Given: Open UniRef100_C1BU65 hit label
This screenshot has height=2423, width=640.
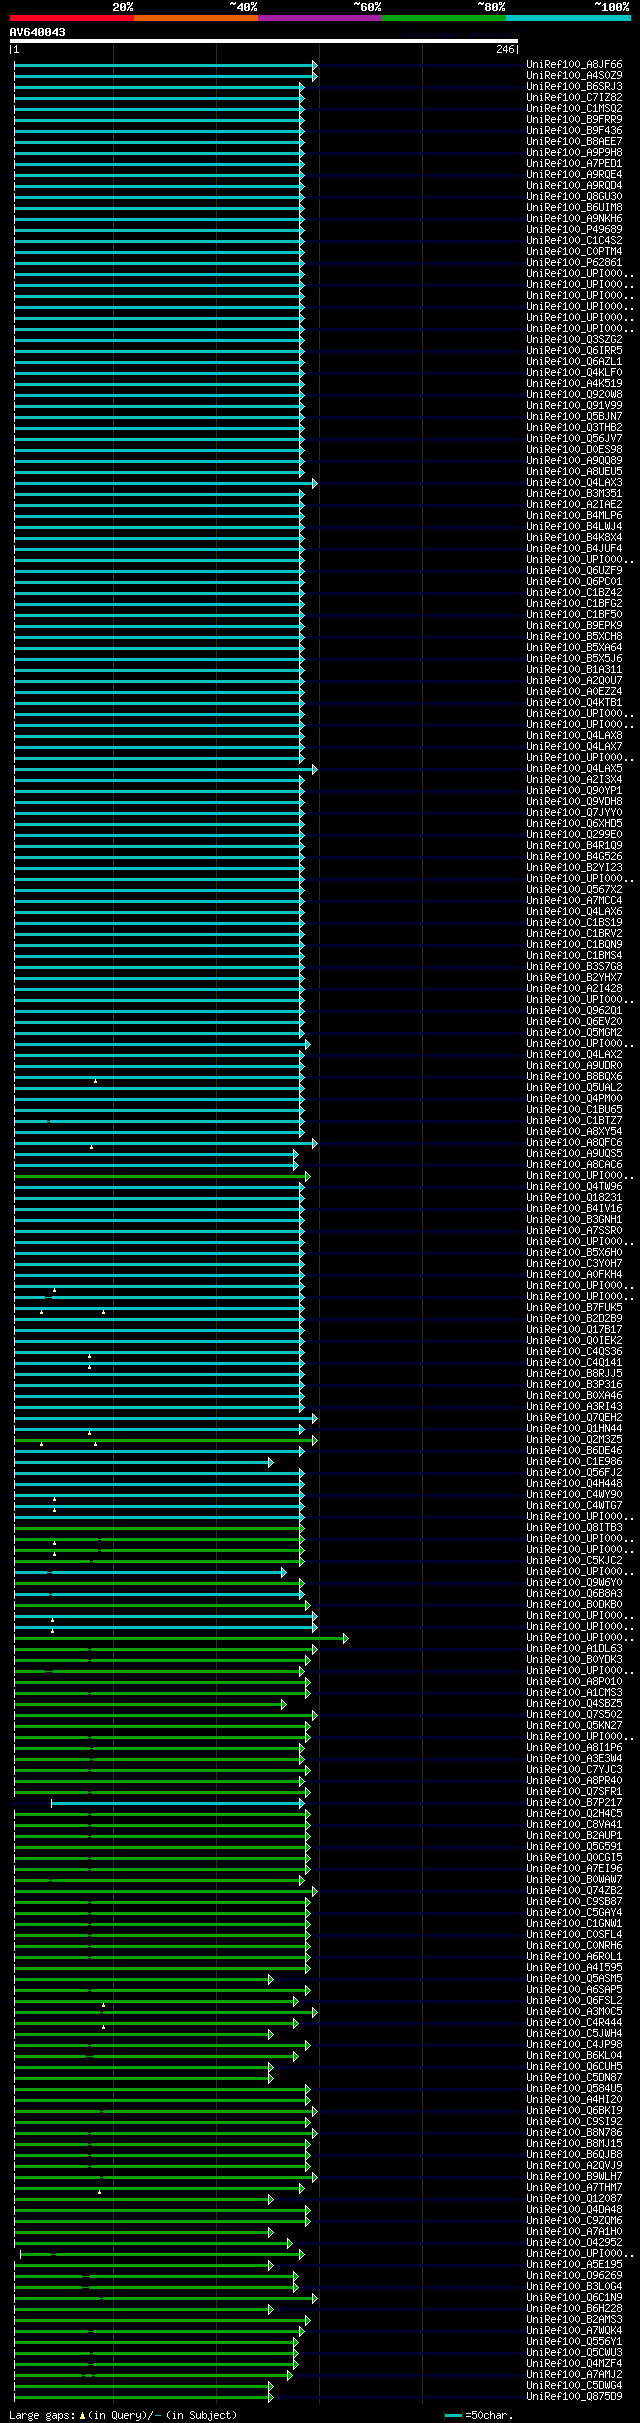Looking at the screenshot, I should (574, 1110).
